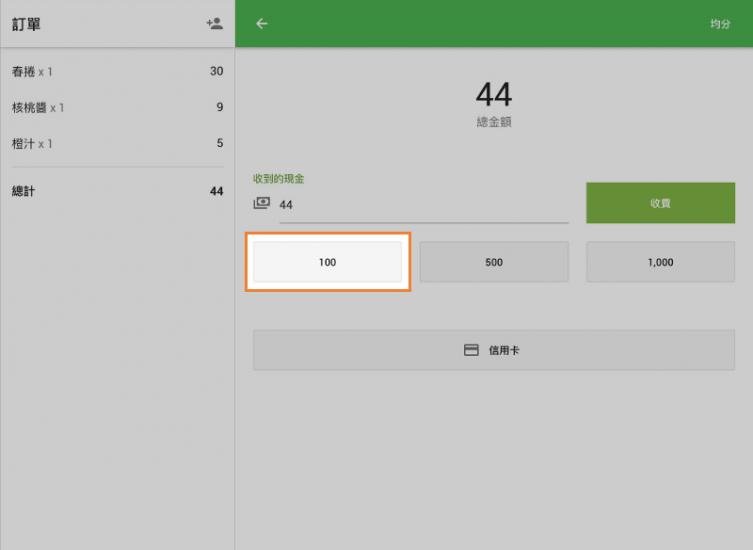The height and width of the screenshot is (550, 753).
Task: Click the 總計 total label
Action: 23,191
